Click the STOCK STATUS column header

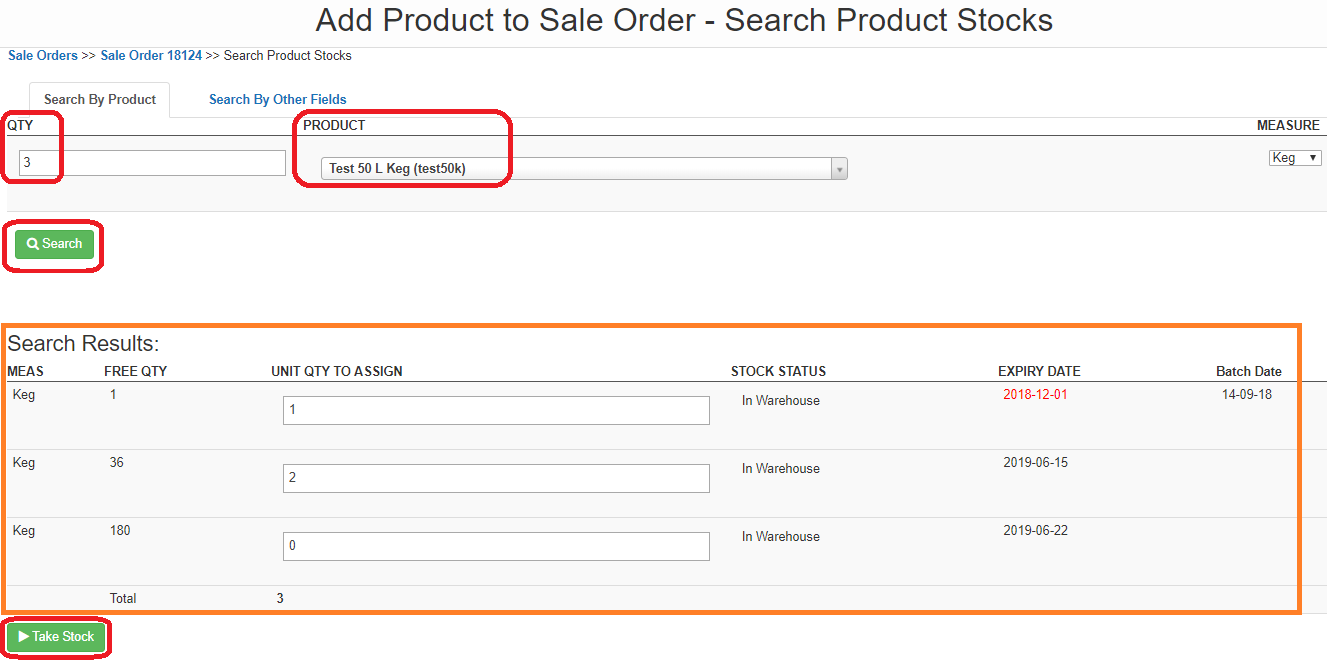(778, 372)
